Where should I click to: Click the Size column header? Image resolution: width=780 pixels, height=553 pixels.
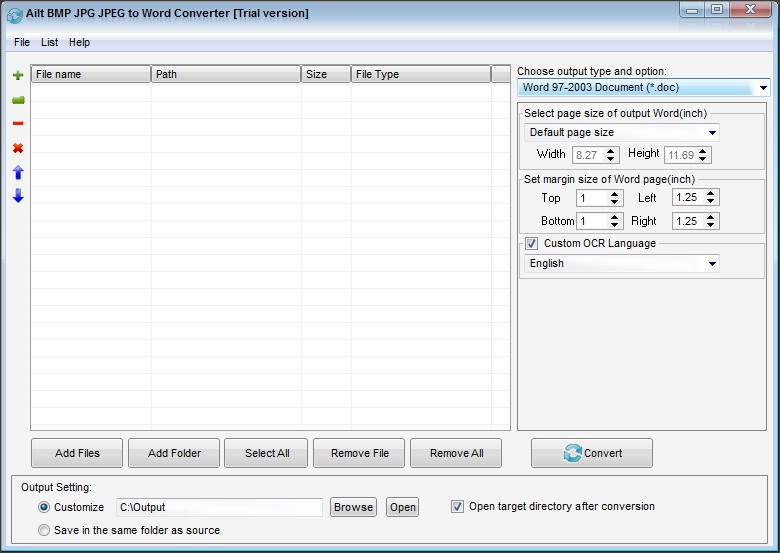click(326, 74)
